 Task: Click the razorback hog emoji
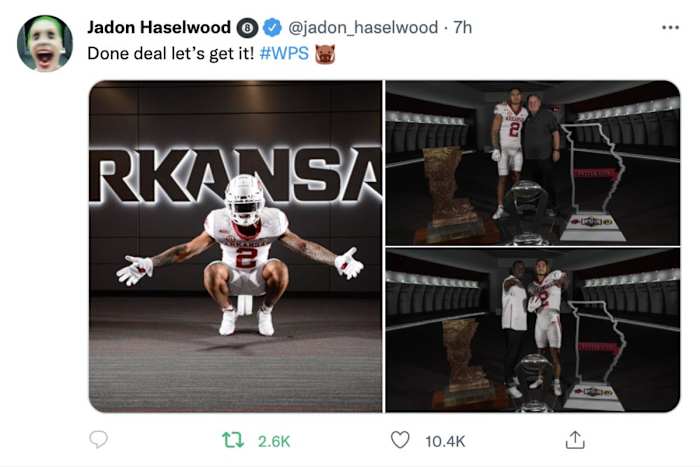(324, 53)
